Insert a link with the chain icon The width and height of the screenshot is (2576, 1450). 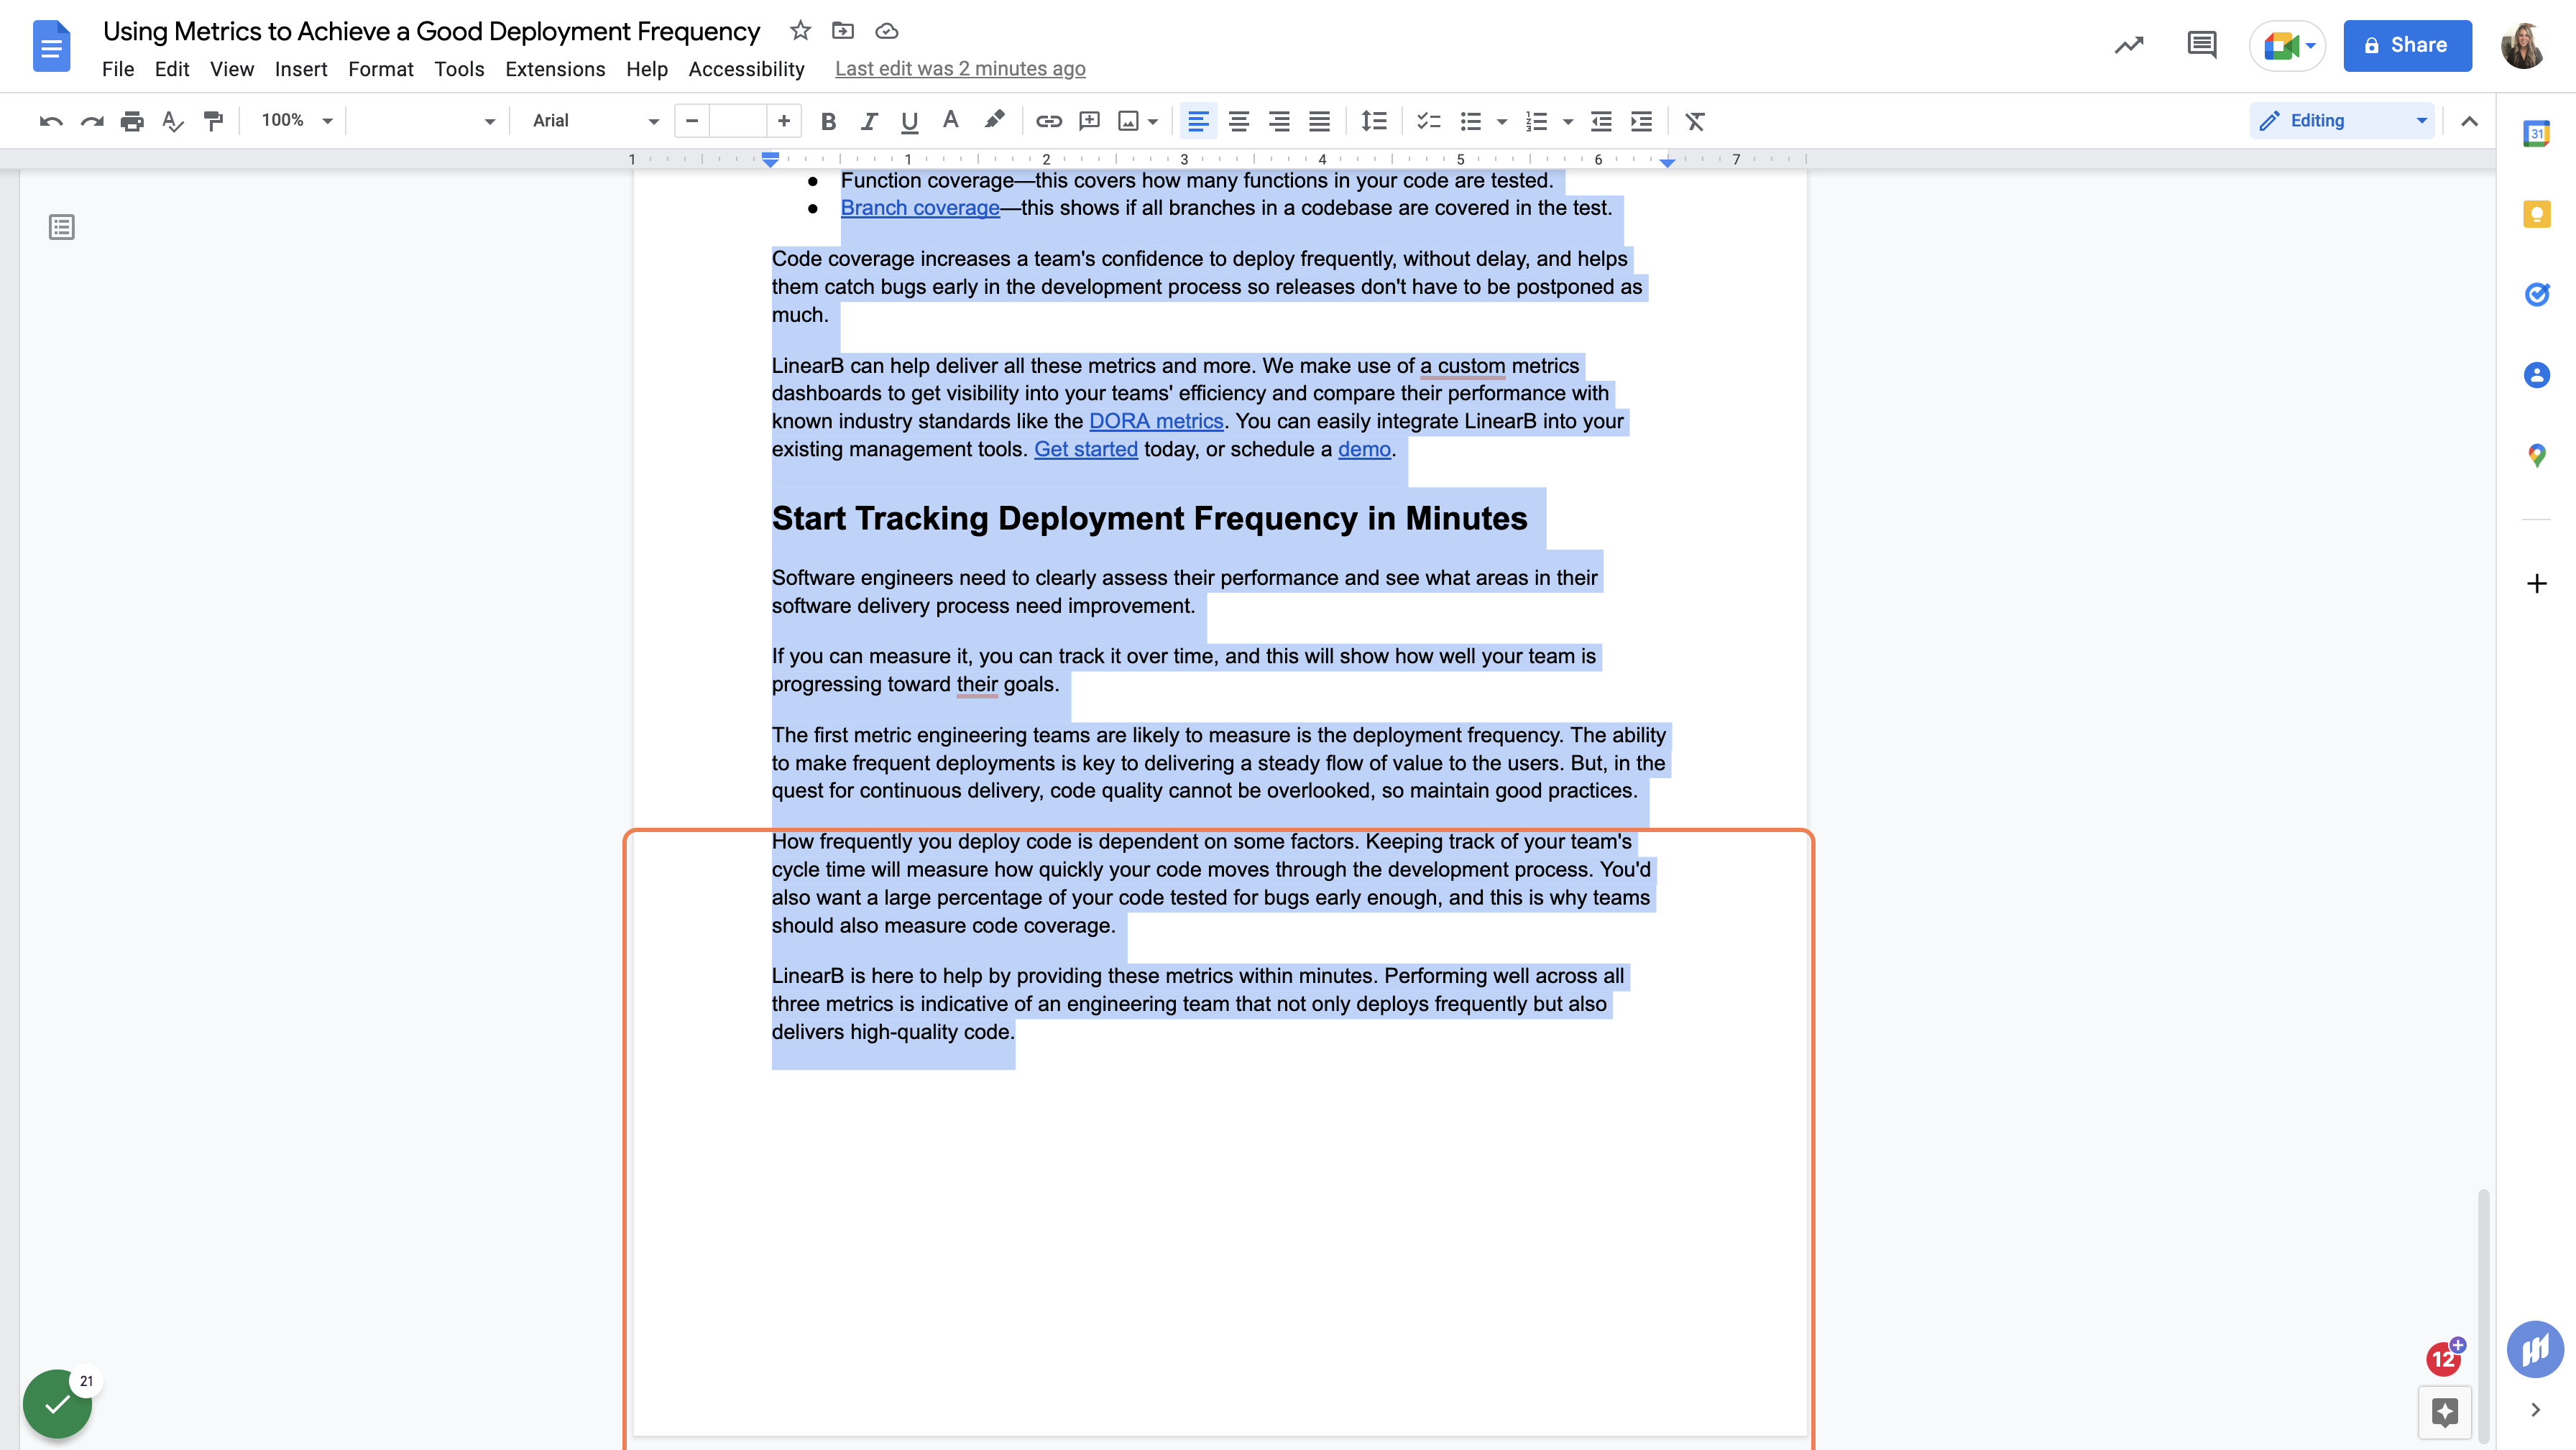(x=1048, y=121)
